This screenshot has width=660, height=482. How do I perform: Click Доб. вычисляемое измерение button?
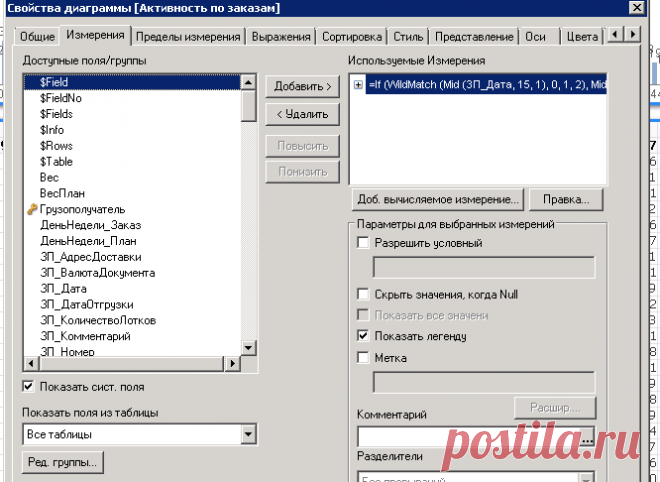438,199
